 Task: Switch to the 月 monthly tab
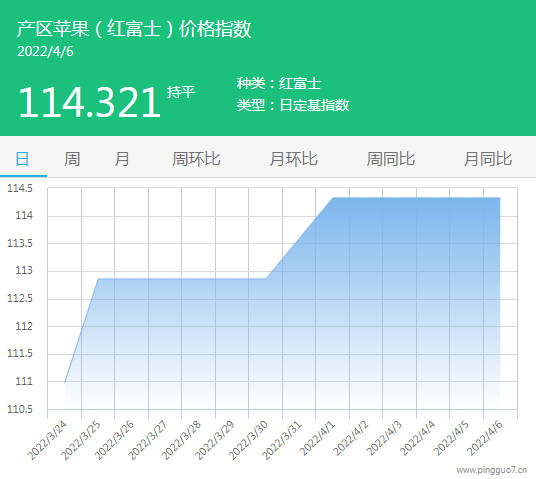(x=122, y=159)
